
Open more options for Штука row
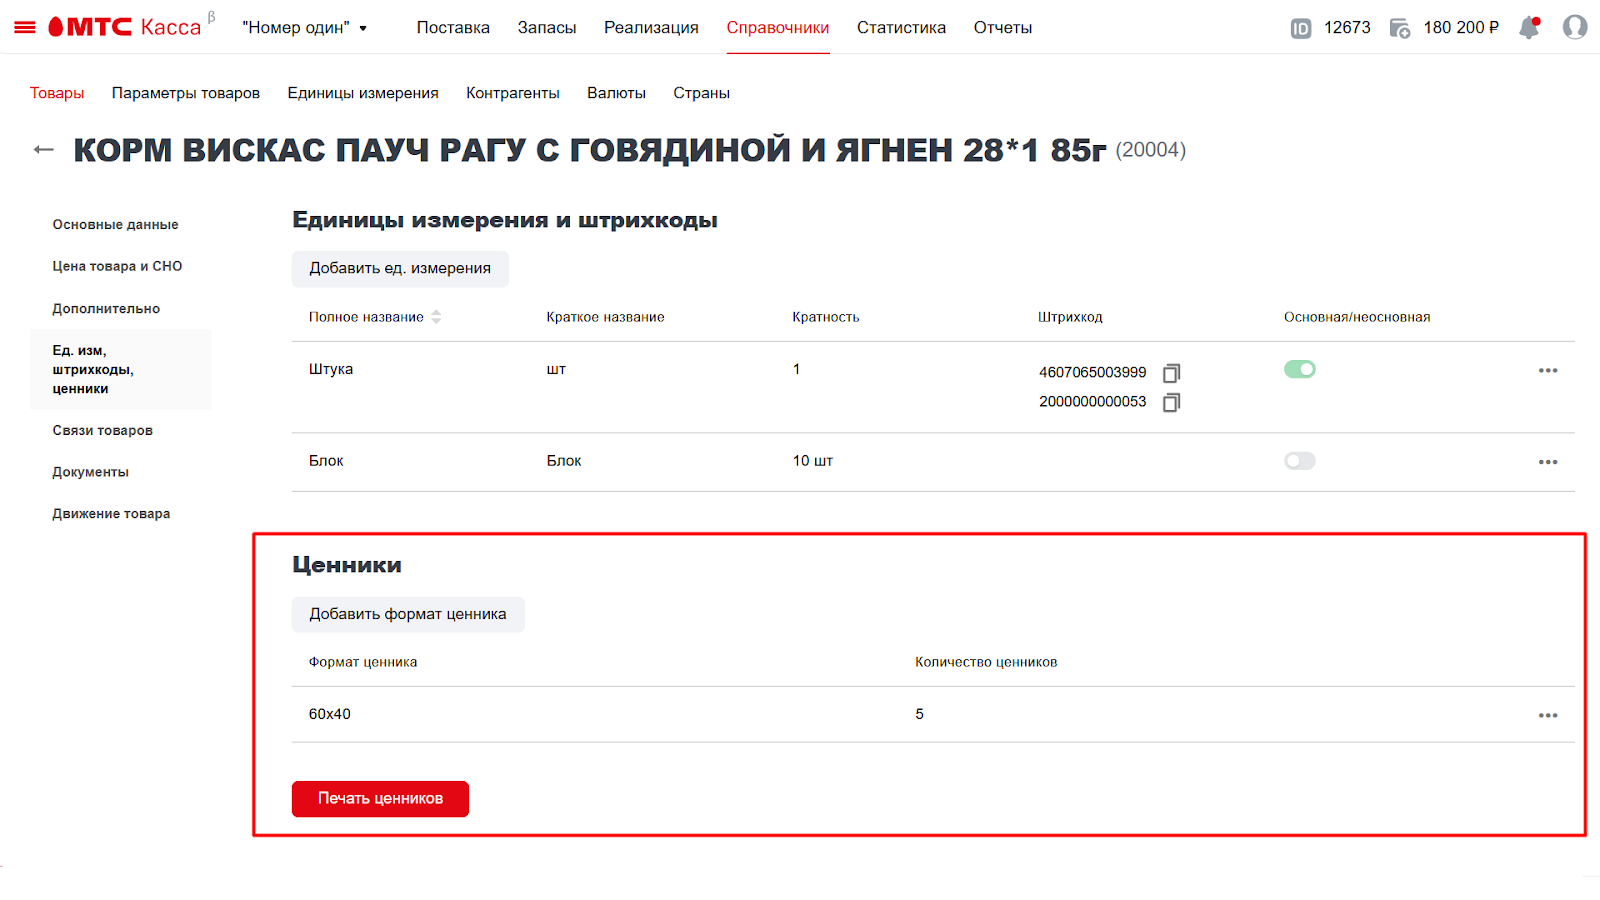1548,370
